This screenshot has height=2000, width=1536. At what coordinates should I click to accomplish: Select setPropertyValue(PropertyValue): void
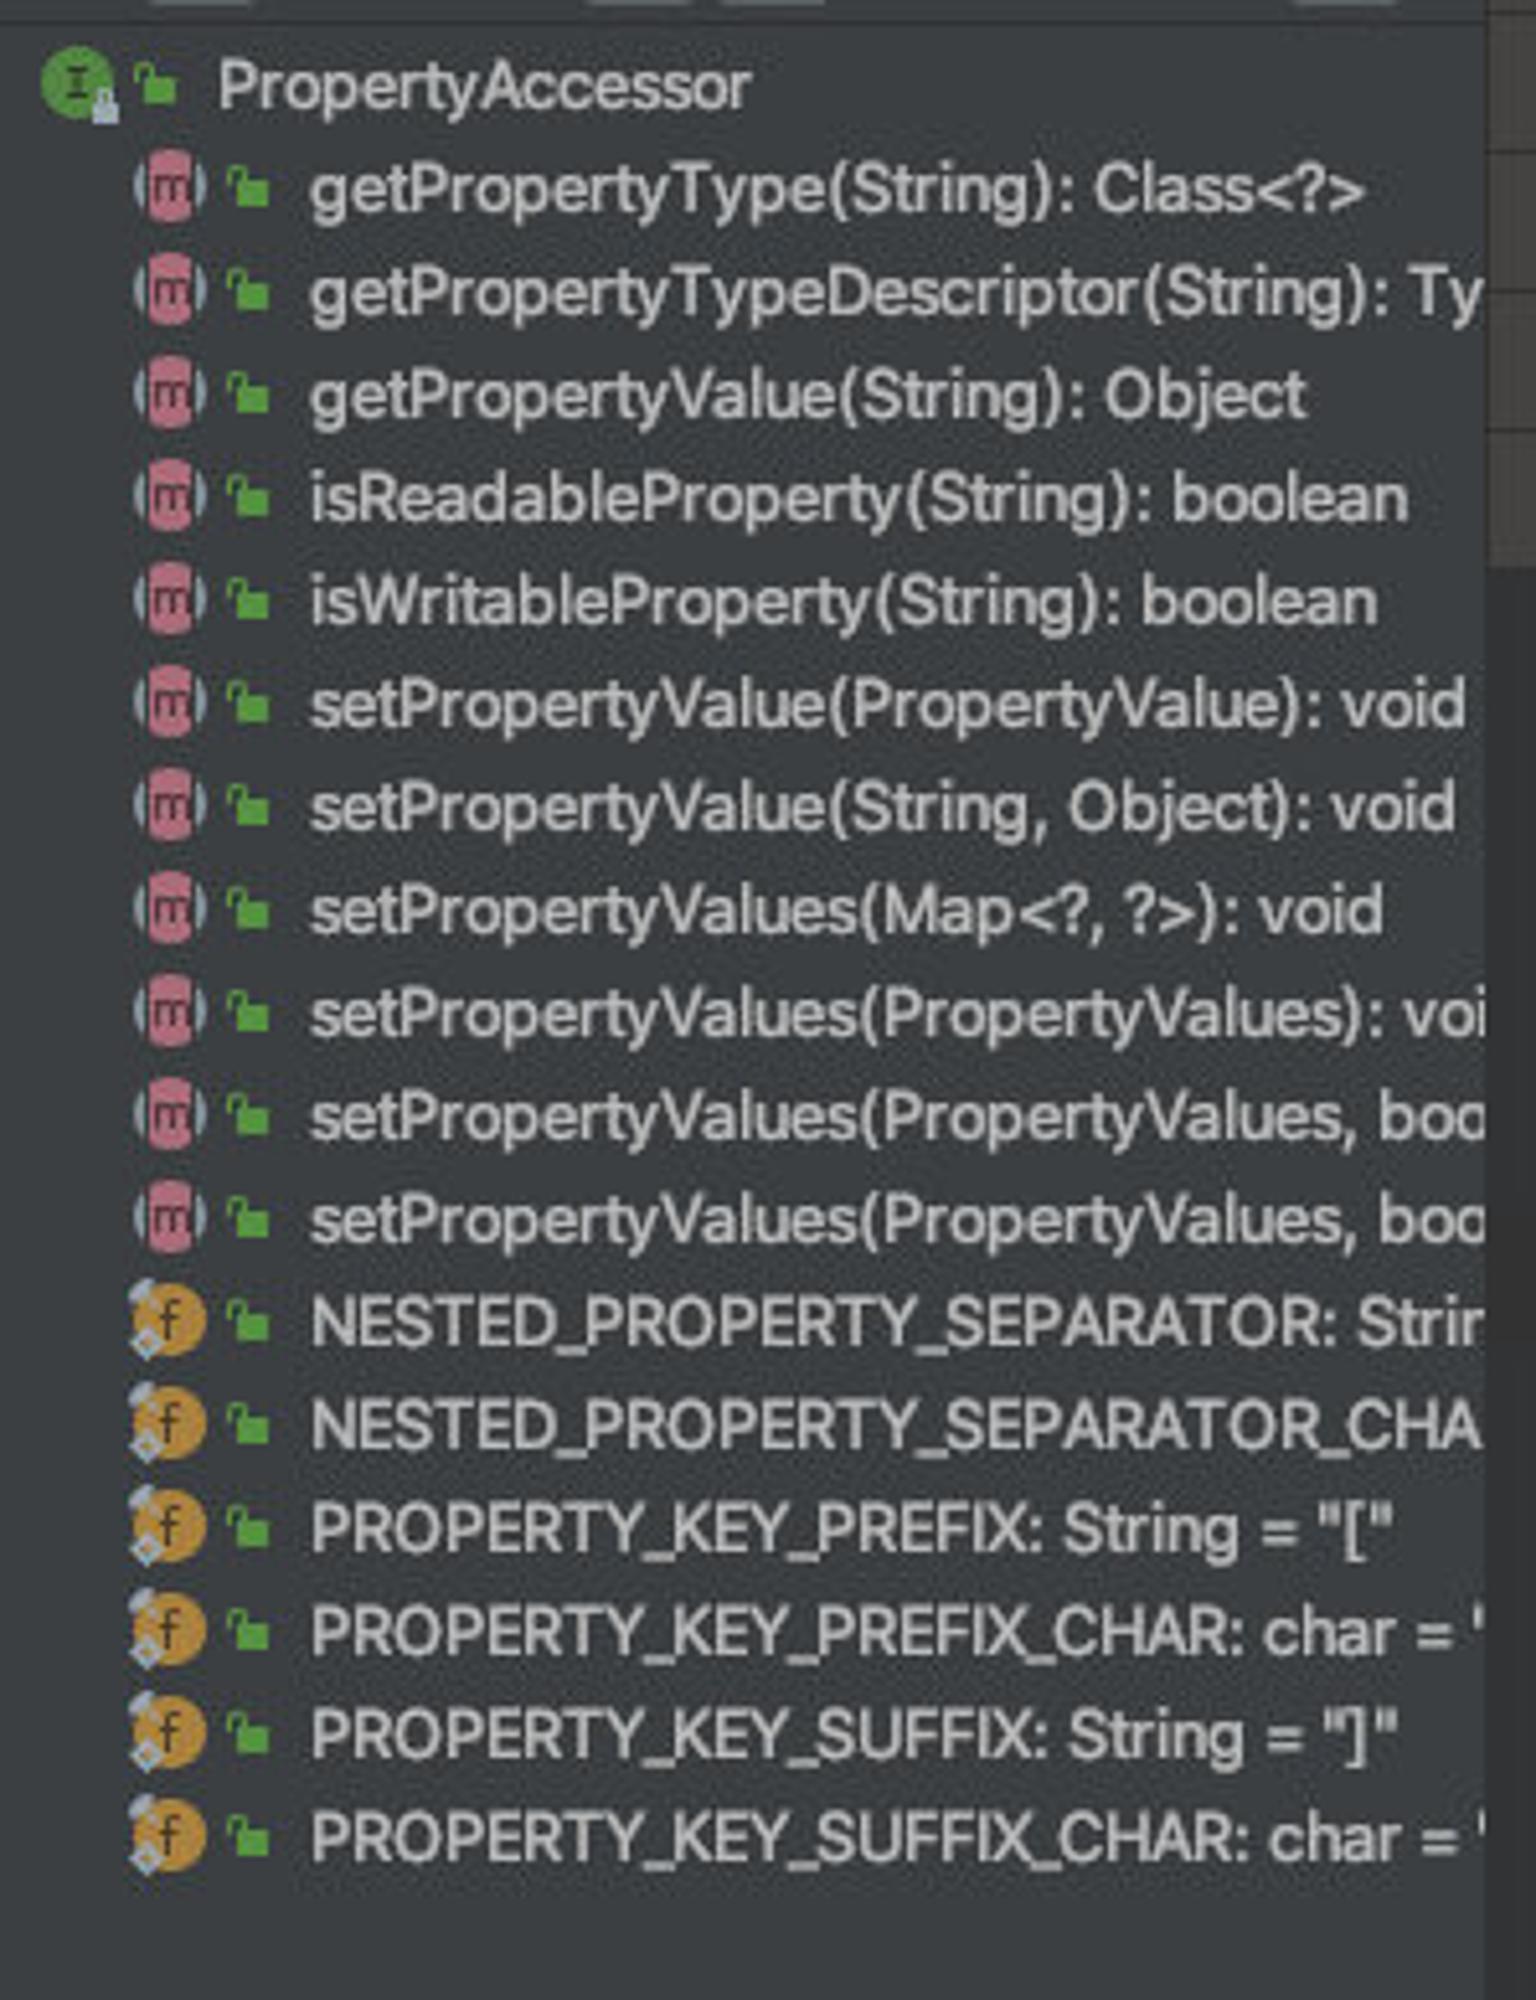tap(888, 705)
